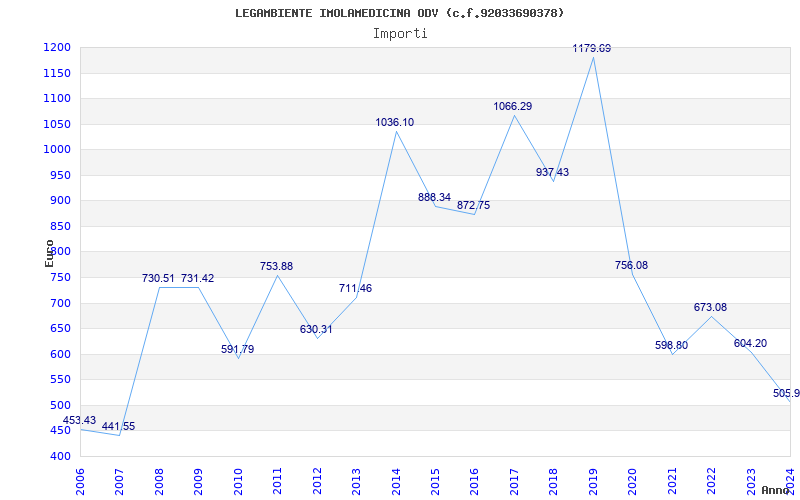The image size is (800, 500).
Task: Click the x-axis year 2013
Action: point(356,481)
